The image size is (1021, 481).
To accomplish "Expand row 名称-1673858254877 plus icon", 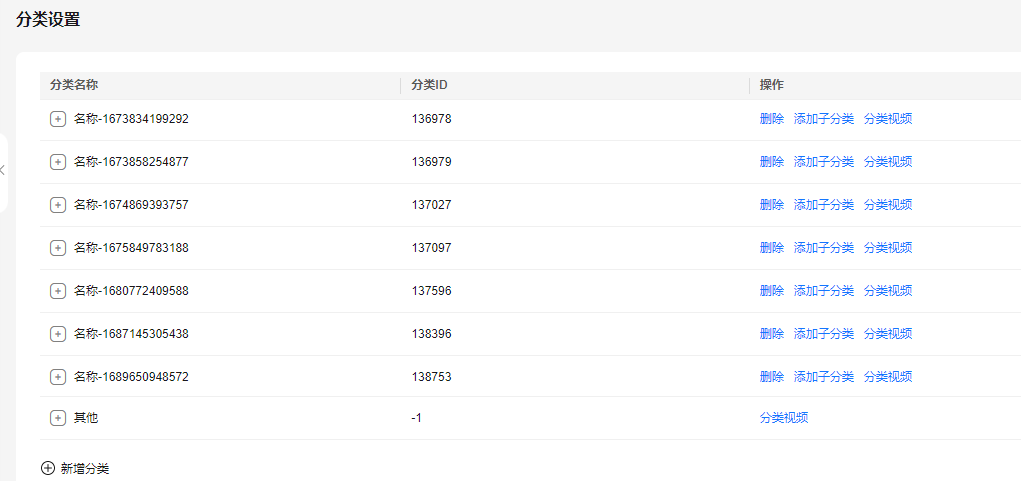I will point(58,162).
